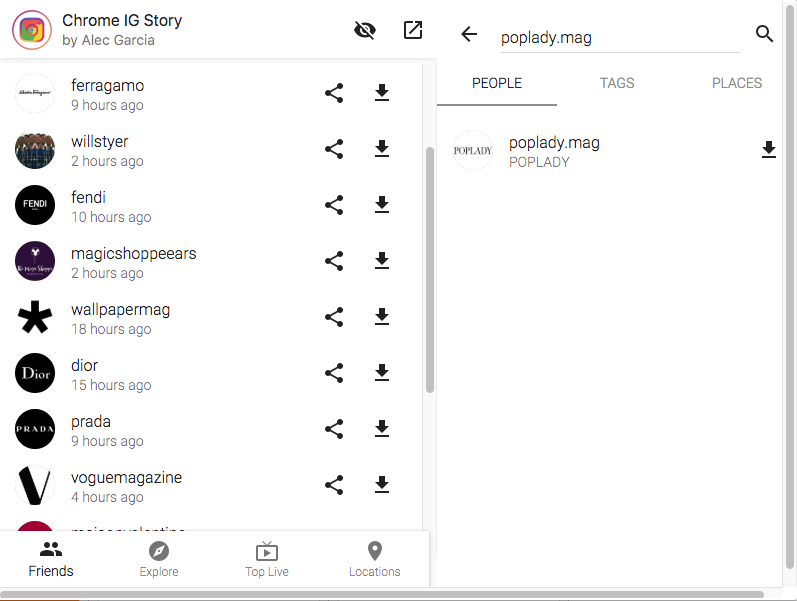
Task: Share ferragamo story
Action: [334, 93]
